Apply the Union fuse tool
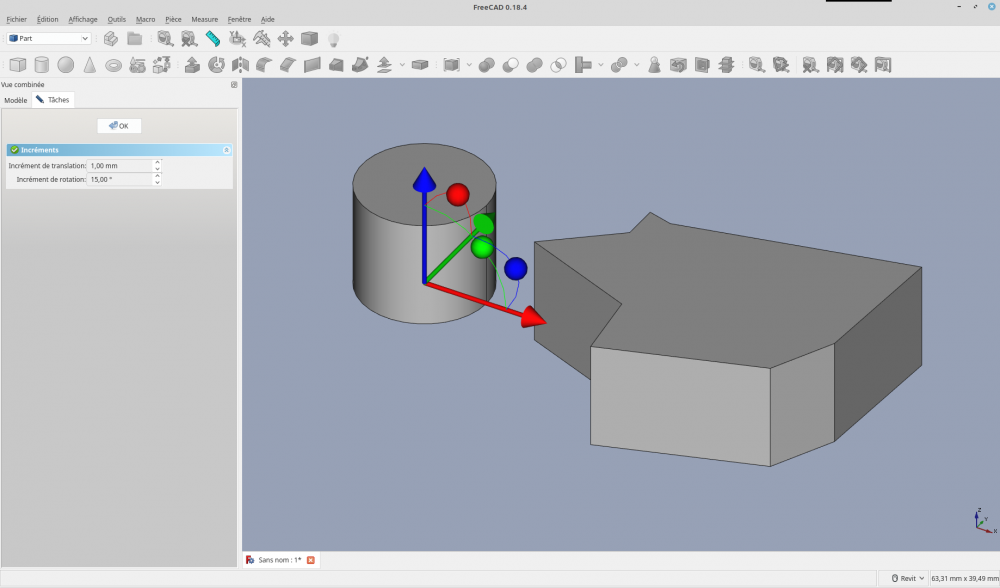This screenshot has height=588, width=1000. tap(534, 64)
